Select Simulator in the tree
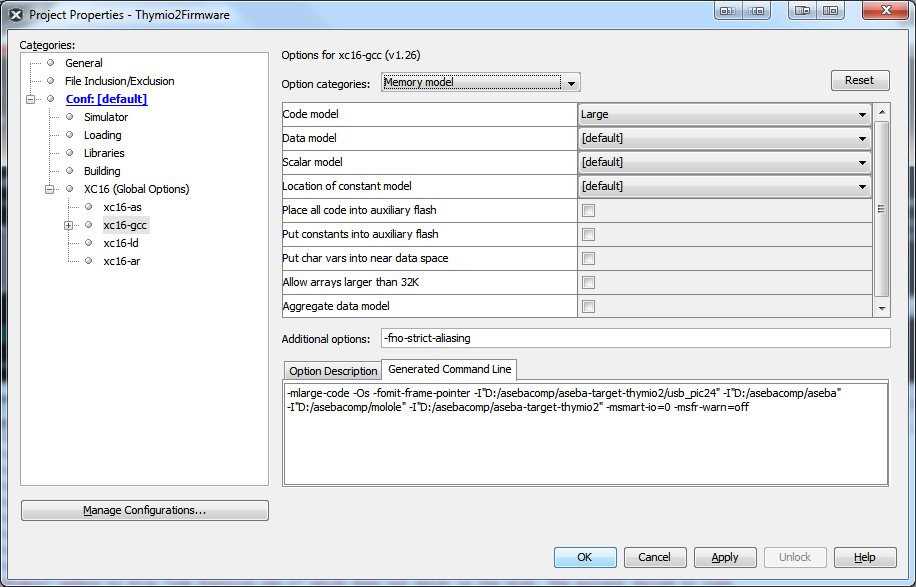The height and width of the screenshot is (587, 916). click(106, 117)
